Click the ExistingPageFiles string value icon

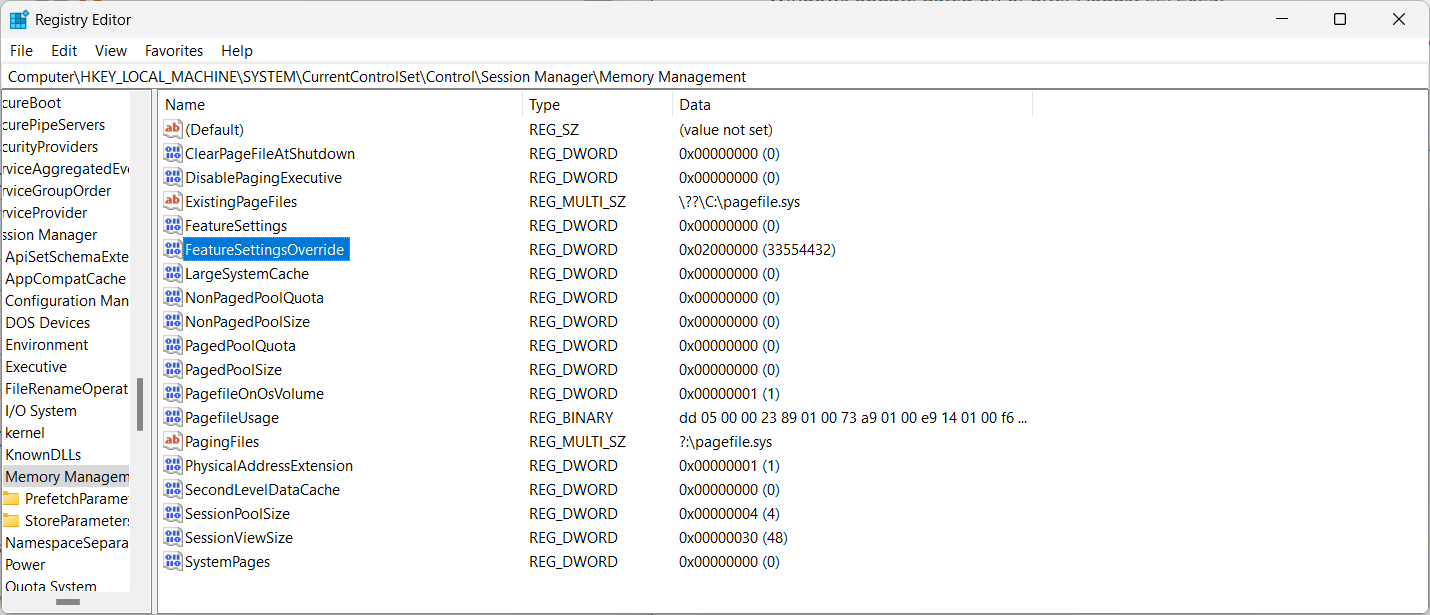pos(173,202)
